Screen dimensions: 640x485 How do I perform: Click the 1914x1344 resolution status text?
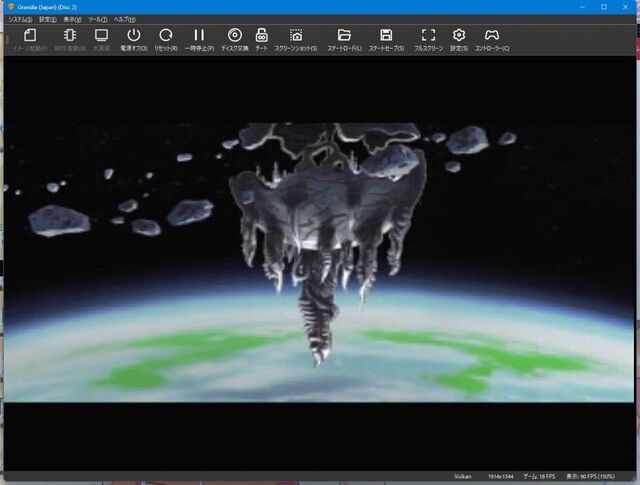(500, 476)
